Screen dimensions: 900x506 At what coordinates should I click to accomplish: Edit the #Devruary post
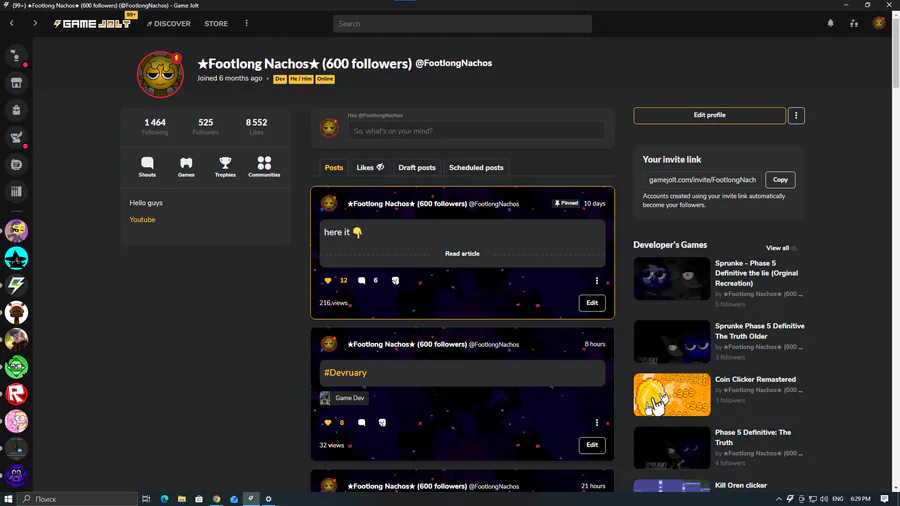[x=592, y=445]
